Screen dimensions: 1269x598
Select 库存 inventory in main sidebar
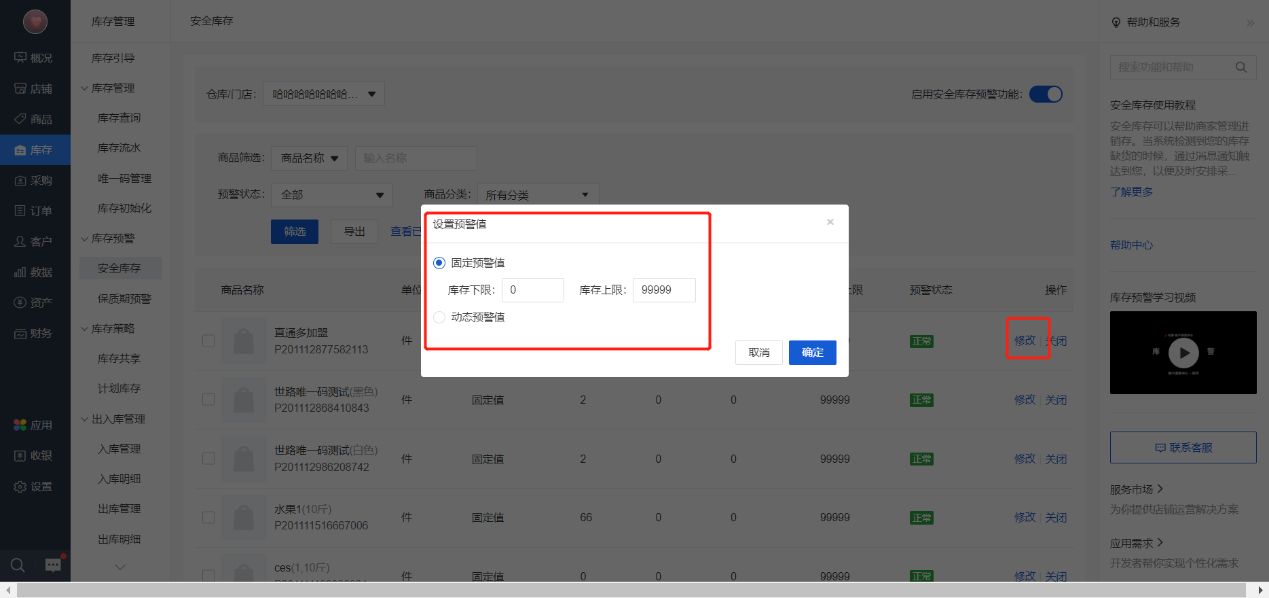pos(34,150)
